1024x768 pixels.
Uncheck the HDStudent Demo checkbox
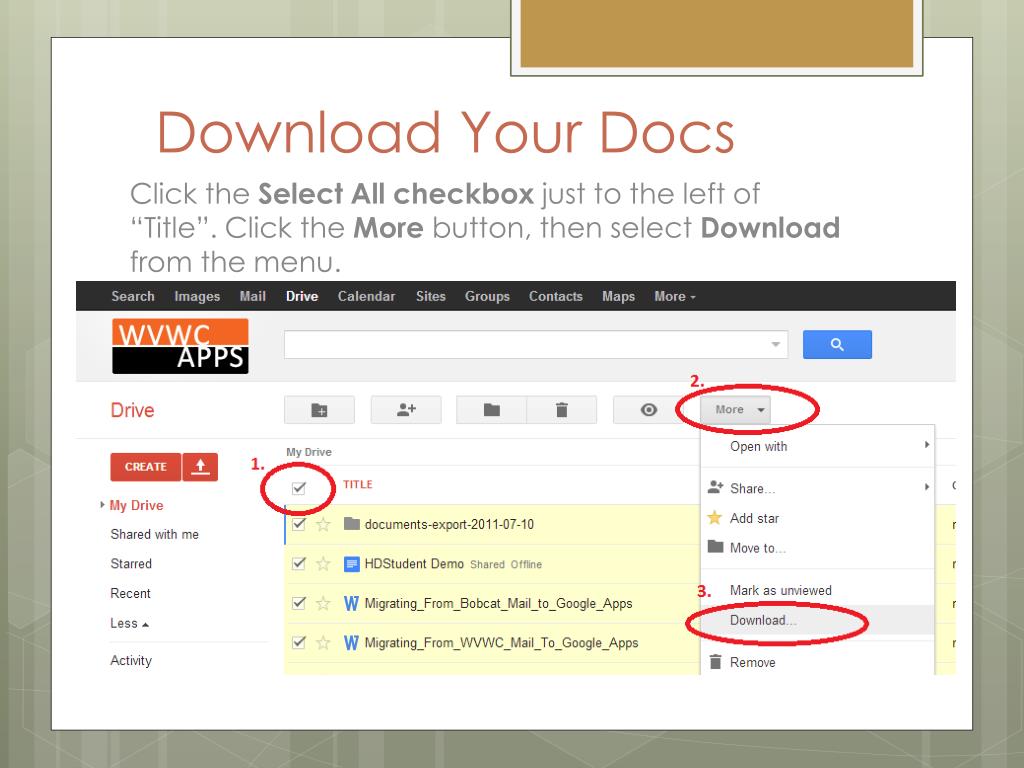coord(299,564)
